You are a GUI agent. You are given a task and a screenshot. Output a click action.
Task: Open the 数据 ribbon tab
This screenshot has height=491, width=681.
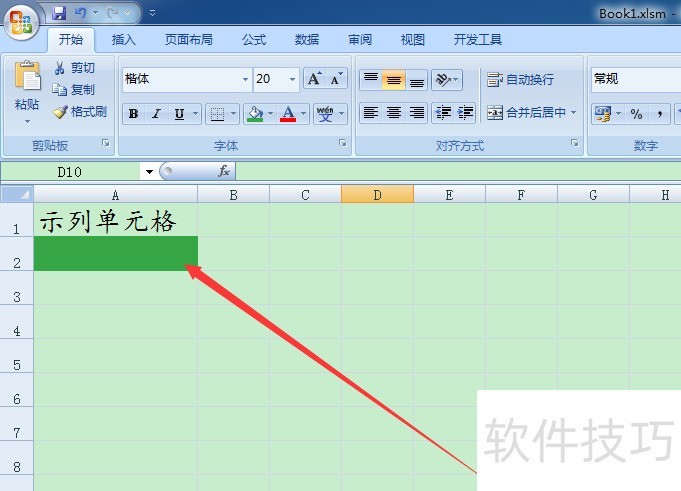[x=307, y=40]
